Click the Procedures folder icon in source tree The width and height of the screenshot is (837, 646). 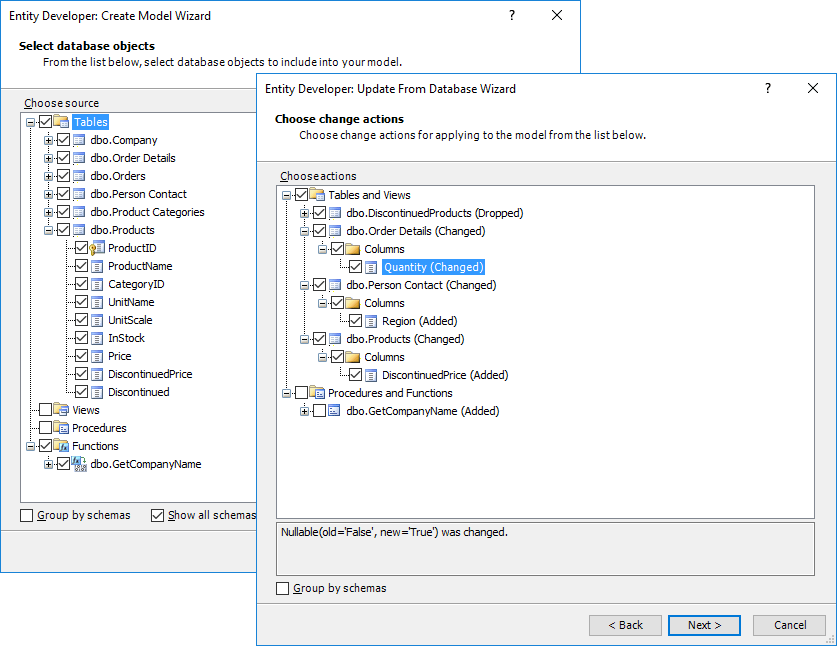[61, 428]
